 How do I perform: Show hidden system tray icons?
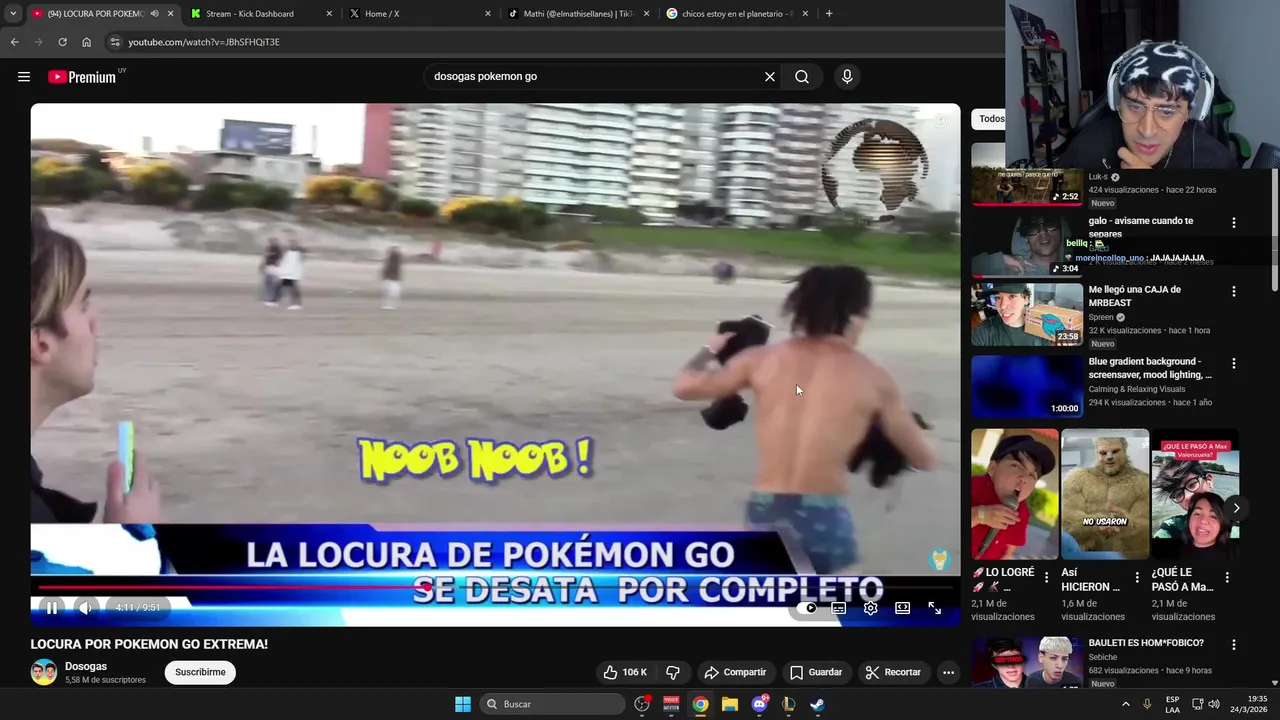1126,704
